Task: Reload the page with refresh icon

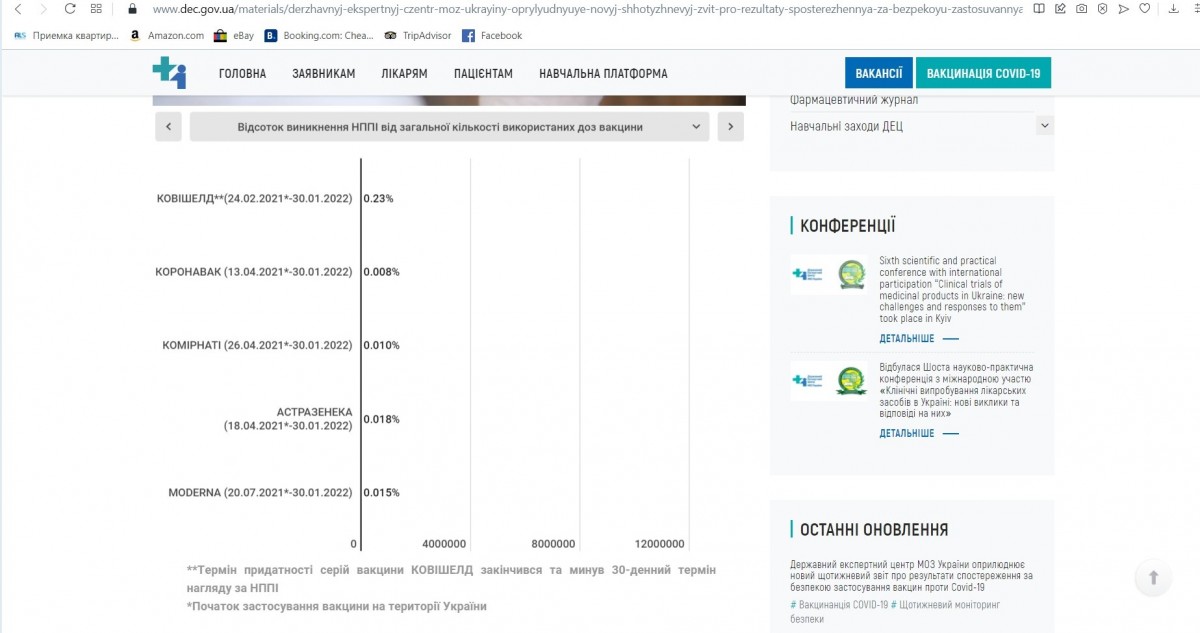Action: [70, 9]
